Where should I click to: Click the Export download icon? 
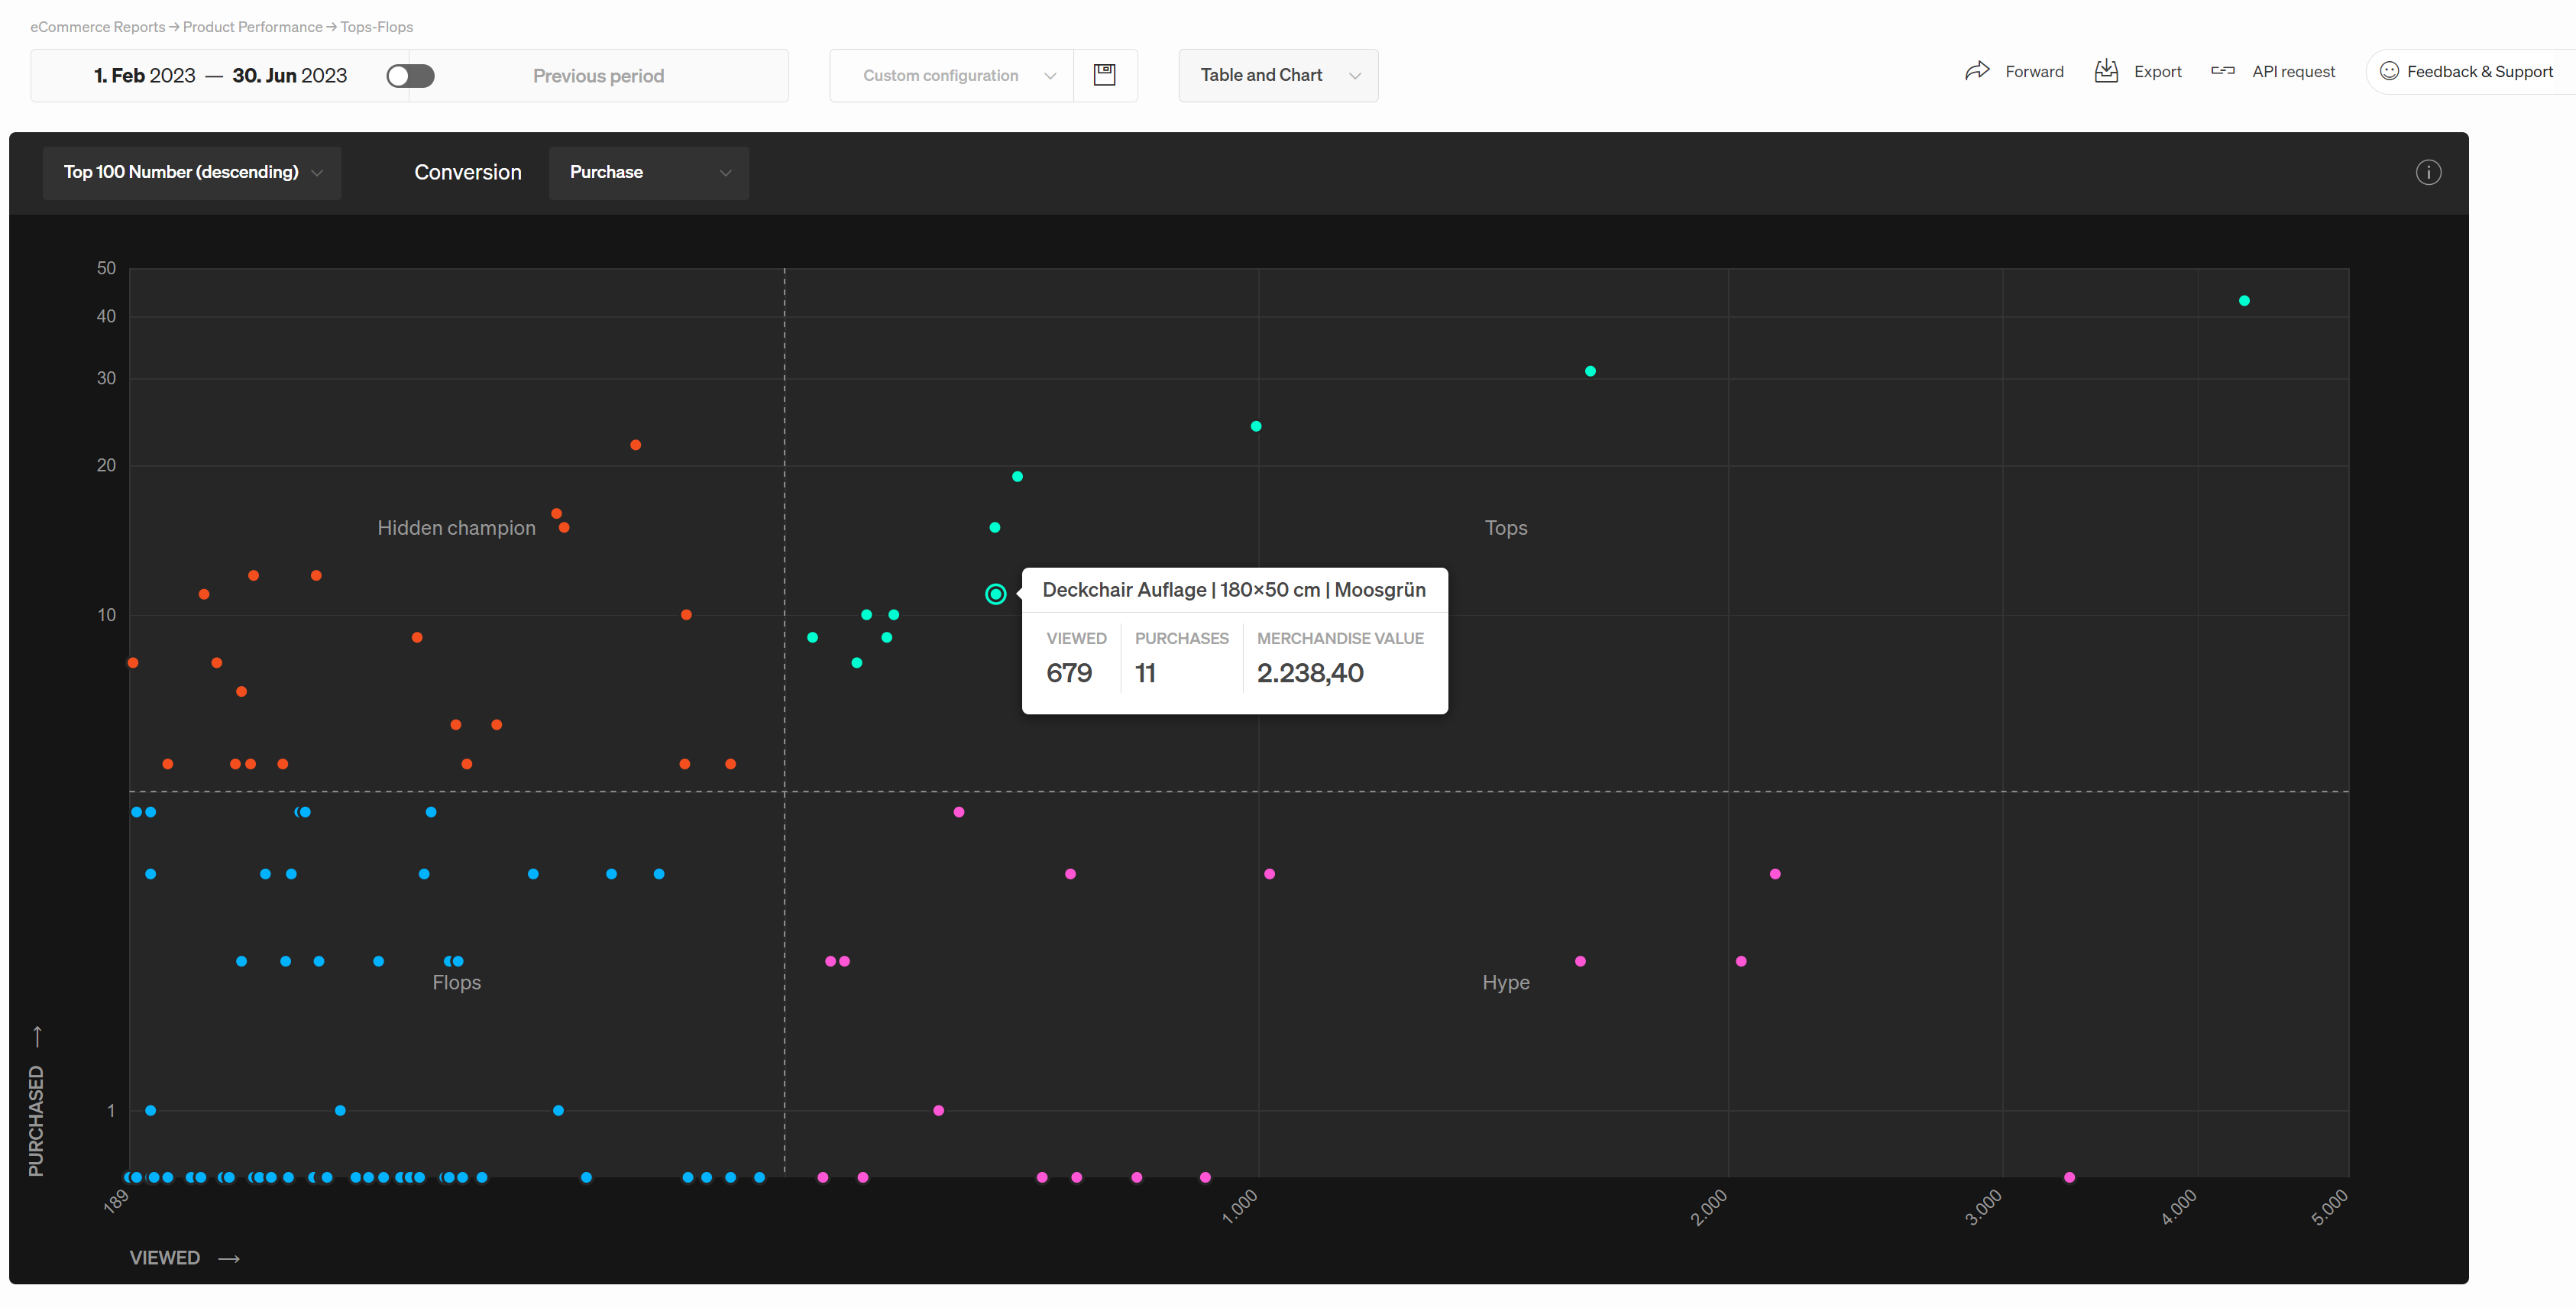2106,71
